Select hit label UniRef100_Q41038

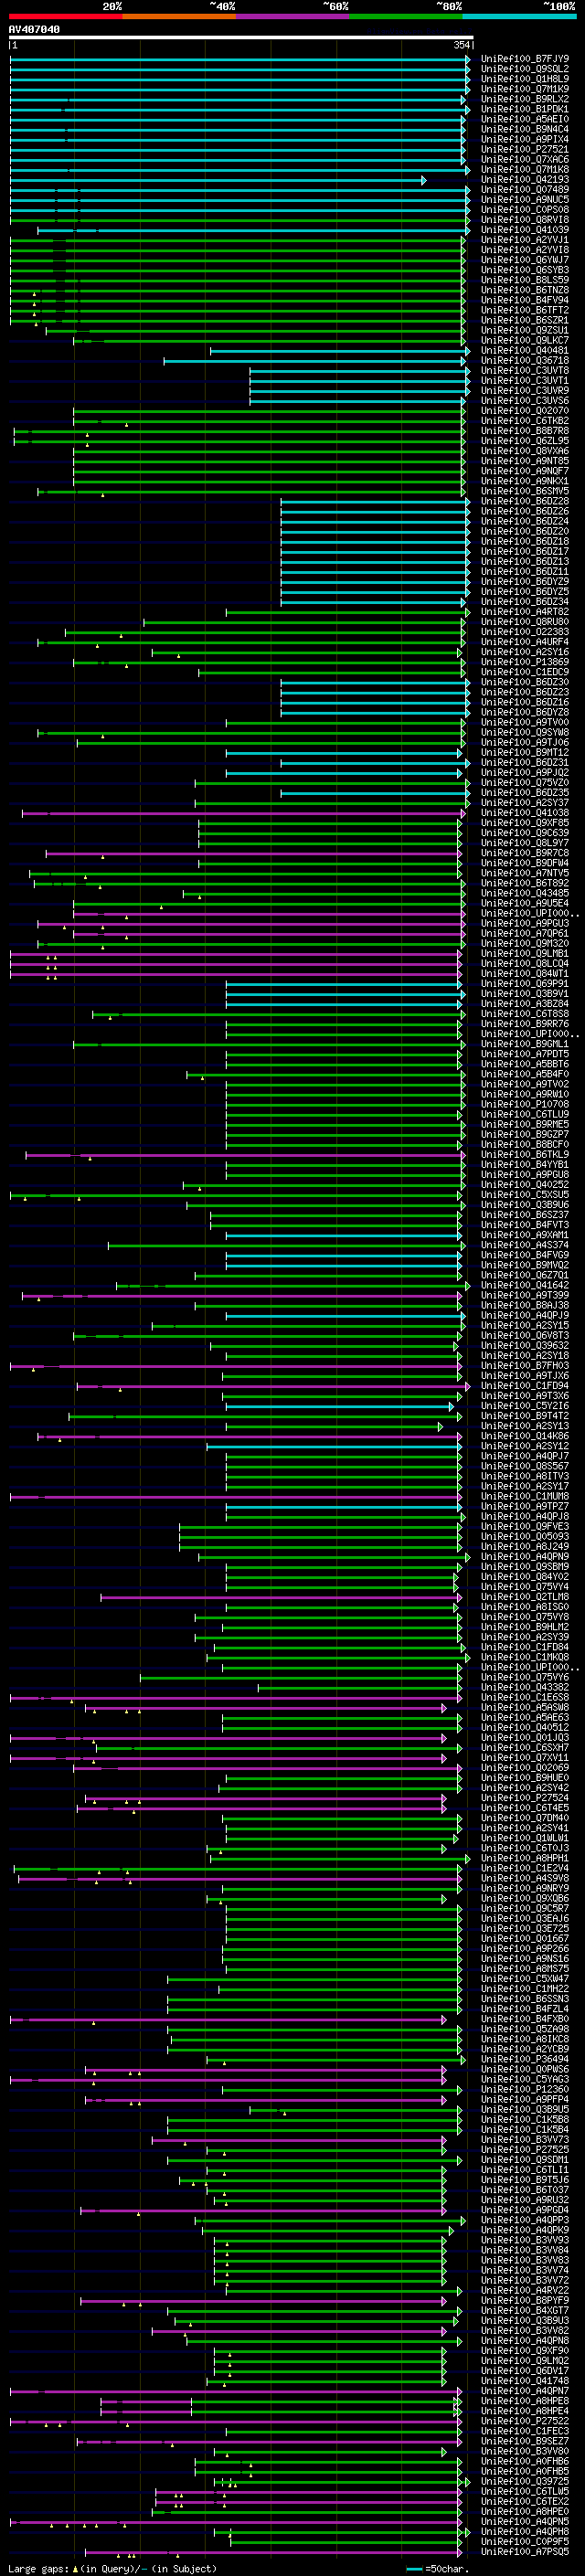coord(524,813)
